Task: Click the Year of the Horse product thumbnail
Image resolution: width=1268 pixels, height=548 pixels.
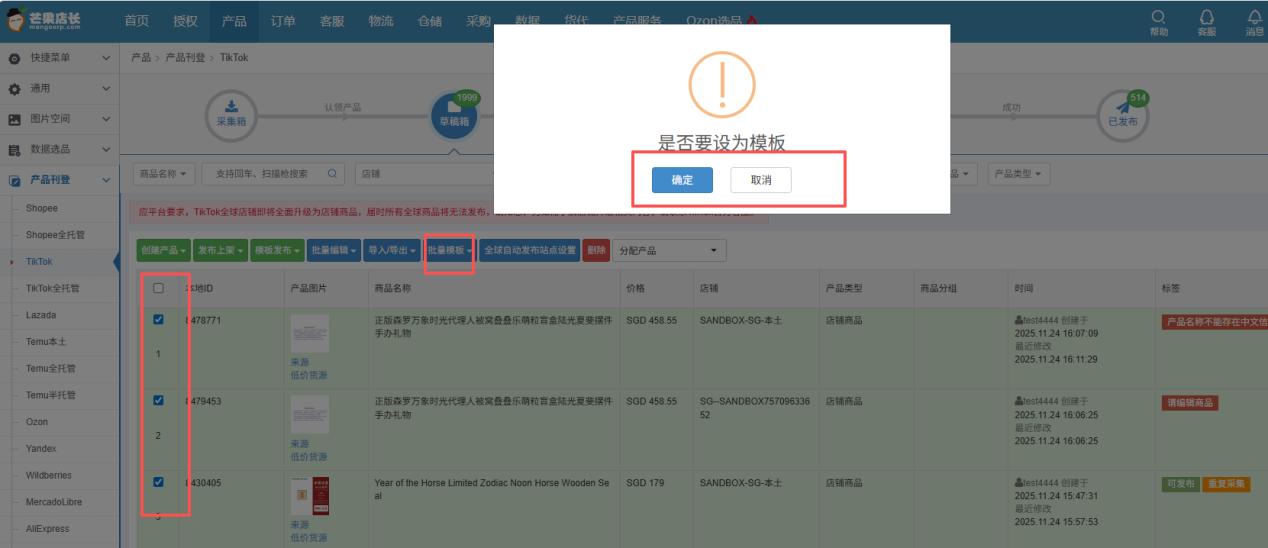Action: (309, 497)
